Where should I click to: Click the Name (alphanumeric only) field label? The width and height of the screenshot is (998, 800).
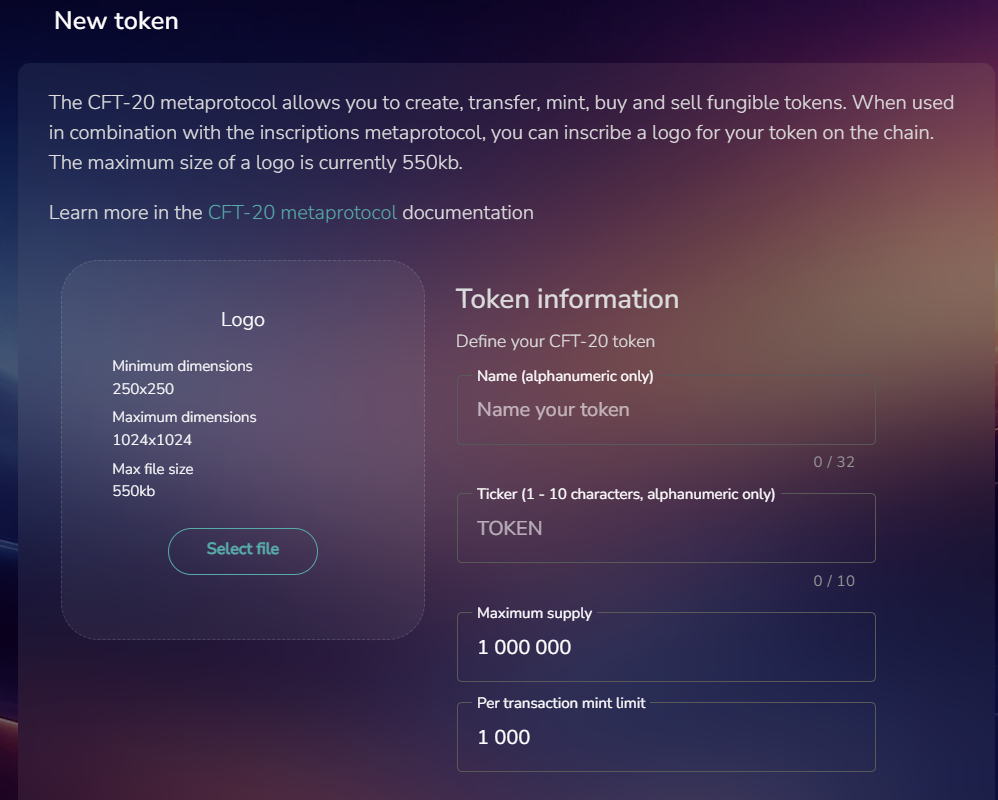[x=565, y=376]
